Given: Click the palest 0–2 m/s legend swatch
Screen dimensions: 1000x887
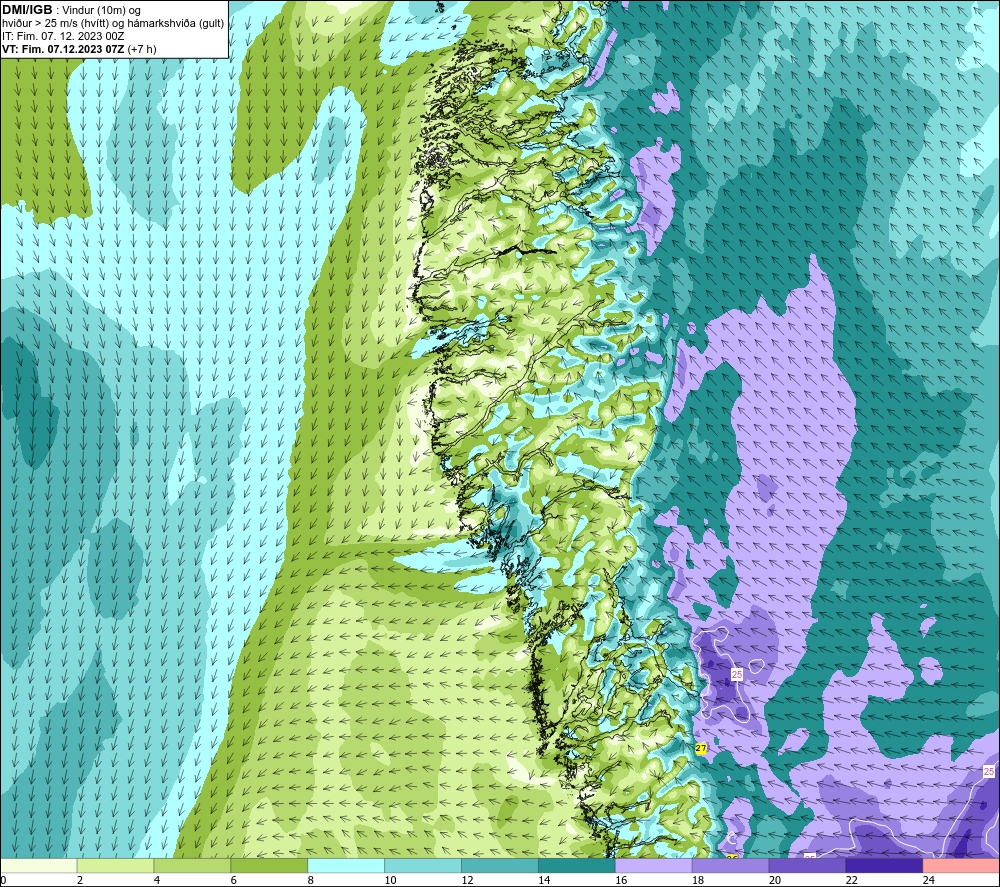Looking at the screenshot, I should [x=39, y=866].
